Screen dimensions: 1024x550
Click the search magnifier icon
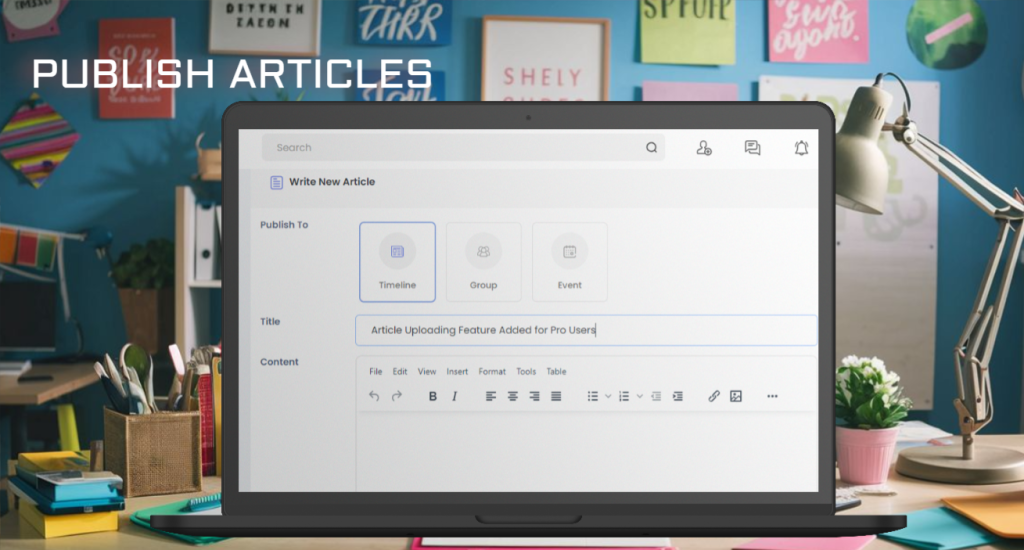point(651,148)
